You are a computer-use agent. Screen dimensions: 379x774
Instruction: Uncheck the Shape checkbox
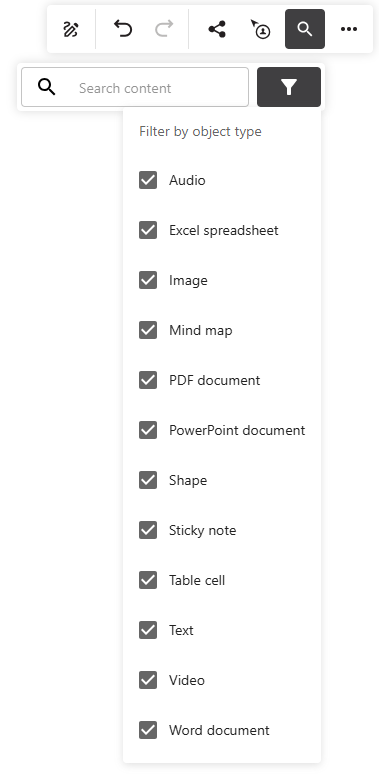148,480
